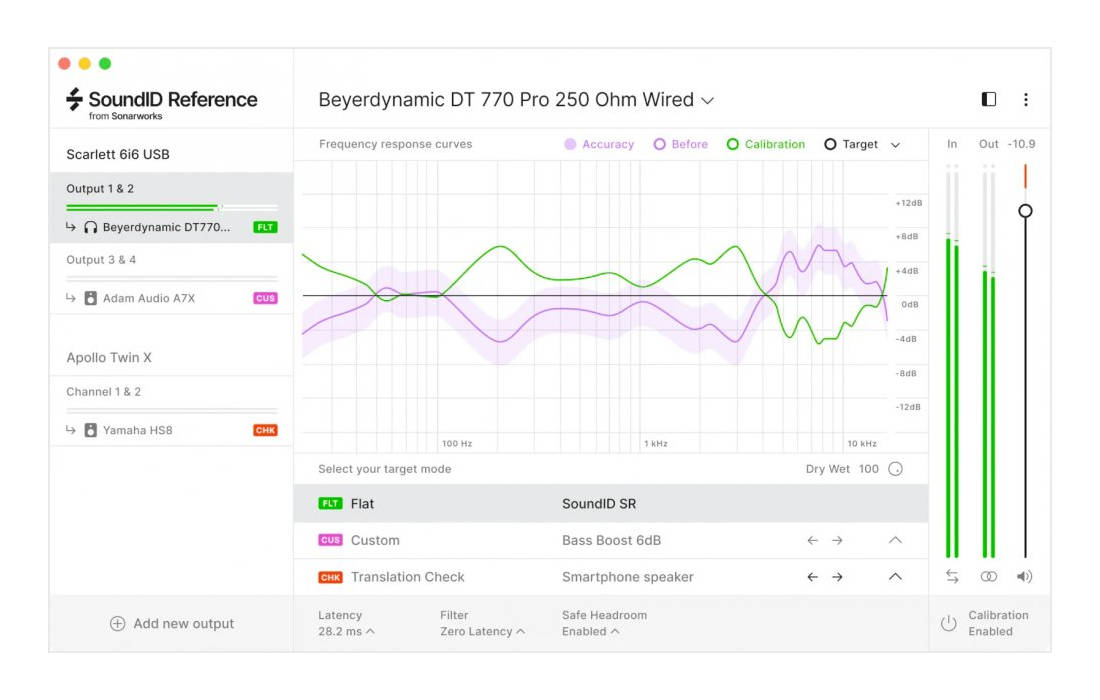The image size is (1100, 700).
Task: Select the Flat SoundID SR target mode
Action: [400, 504]
